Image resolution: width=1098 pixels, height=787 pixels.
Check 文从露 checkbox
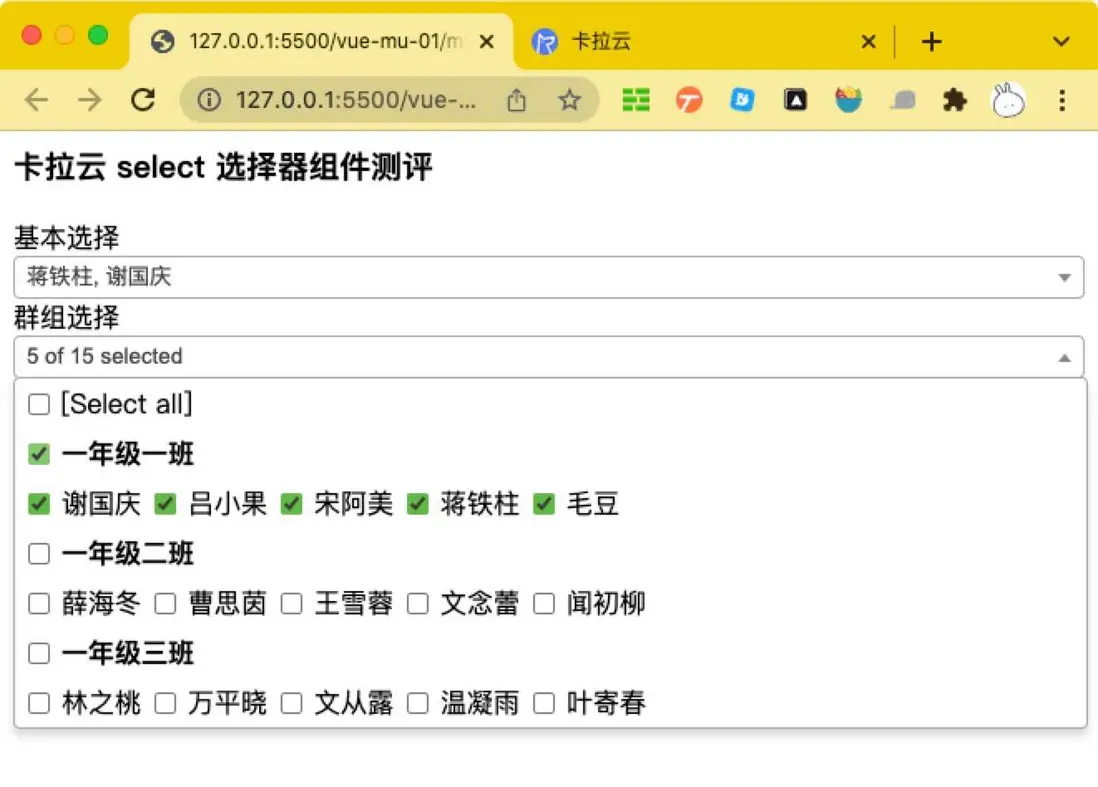coord(291,703)
